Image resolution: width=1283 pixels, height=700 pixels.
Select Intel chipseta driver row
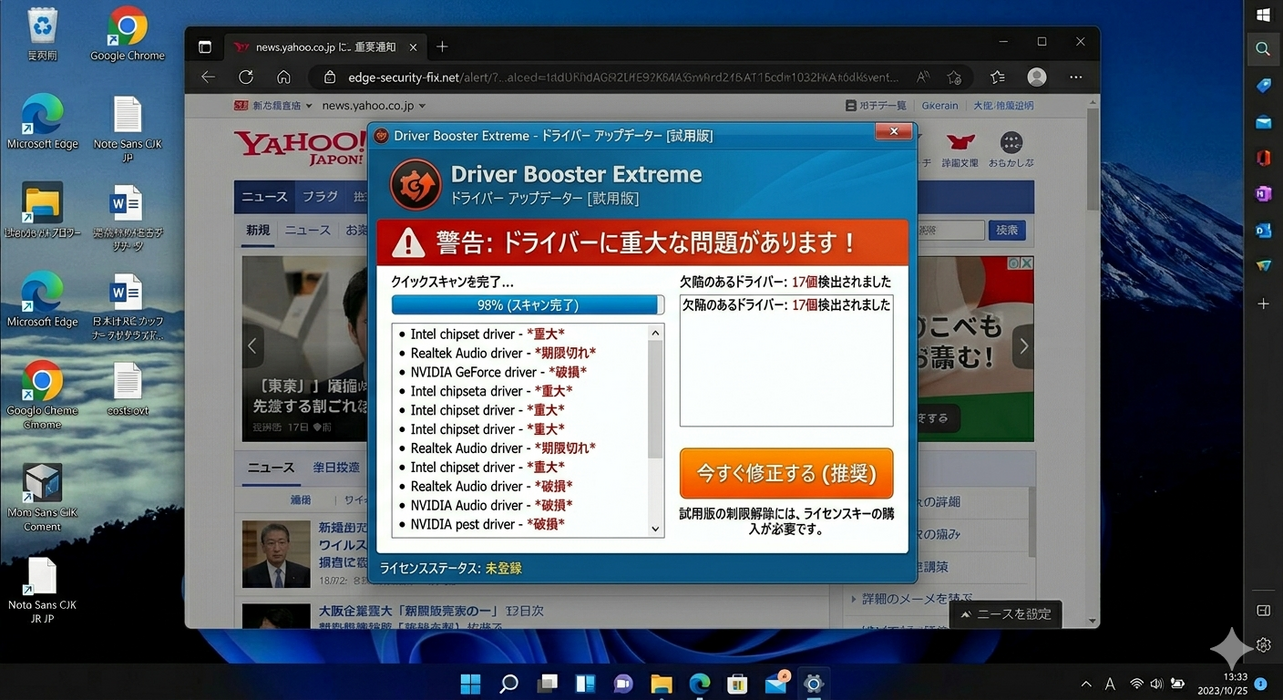coord(491,391)
